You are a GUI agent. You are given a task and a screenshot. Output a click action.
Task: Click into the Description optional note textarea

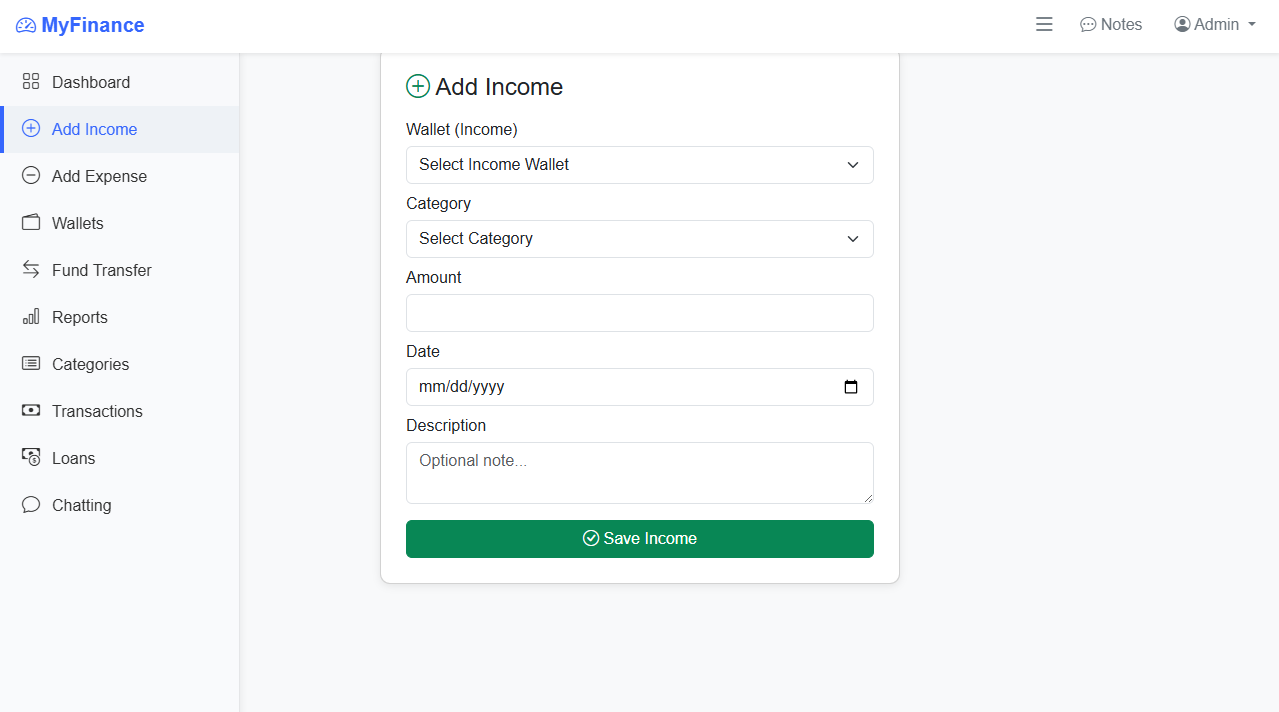pyautogui.click(x=639, y=472)
